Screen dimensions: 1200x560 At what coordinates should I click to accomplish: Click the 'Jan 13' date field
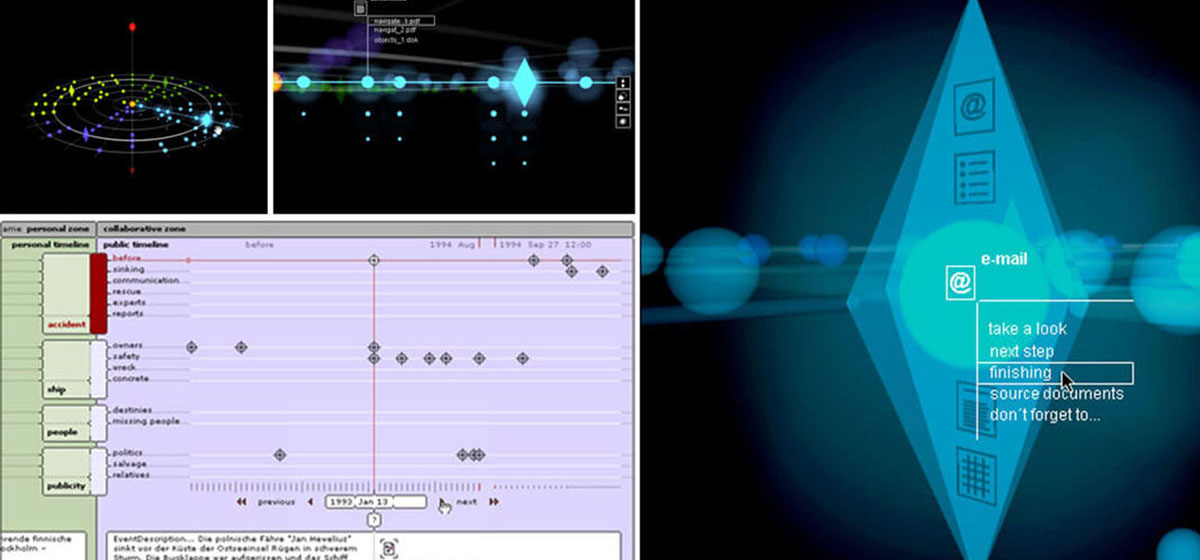373,502
